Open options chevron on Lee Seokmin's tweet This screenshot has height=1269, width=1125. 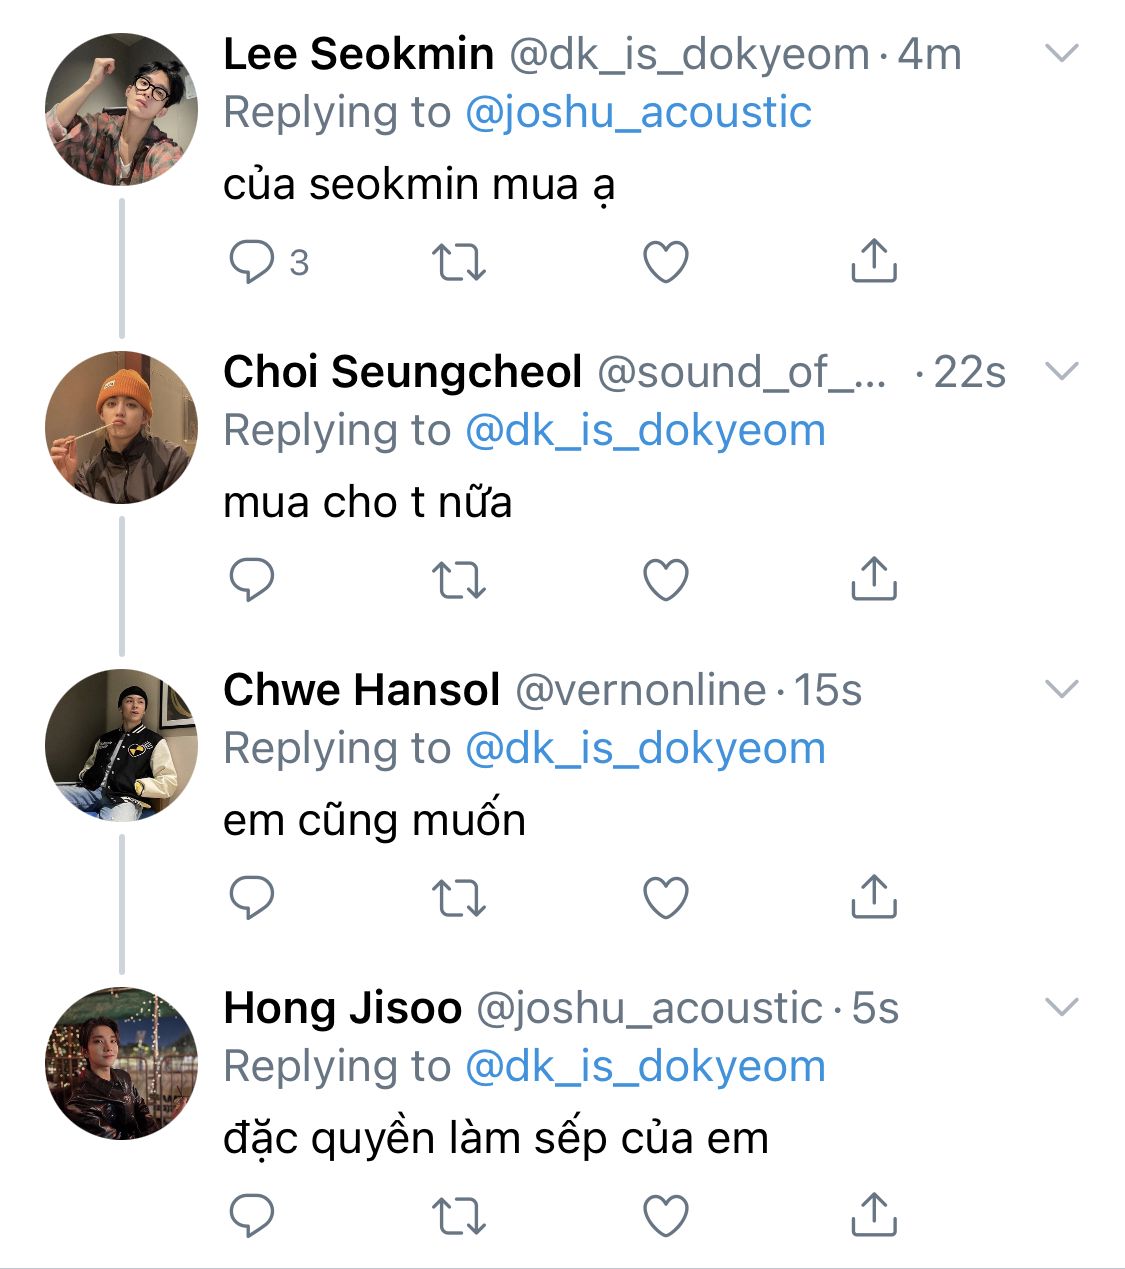click(1061, 53)
